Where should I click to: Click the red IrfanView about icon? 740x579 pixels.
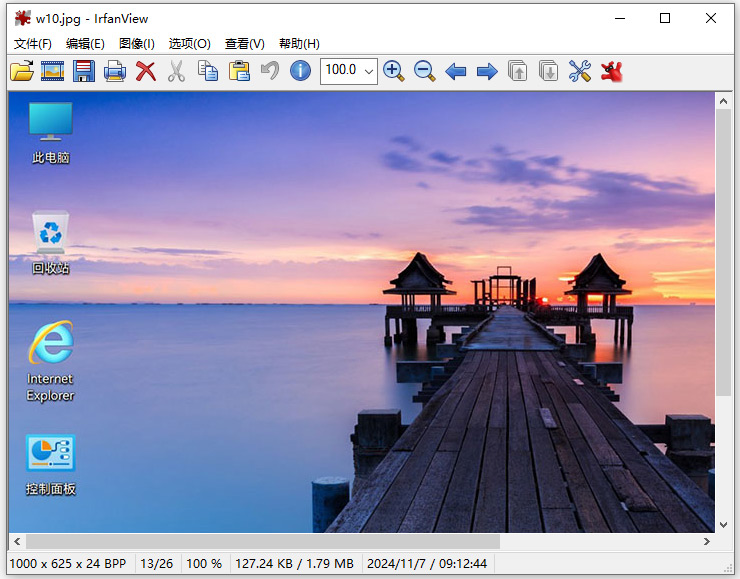(x=611, y=71)
